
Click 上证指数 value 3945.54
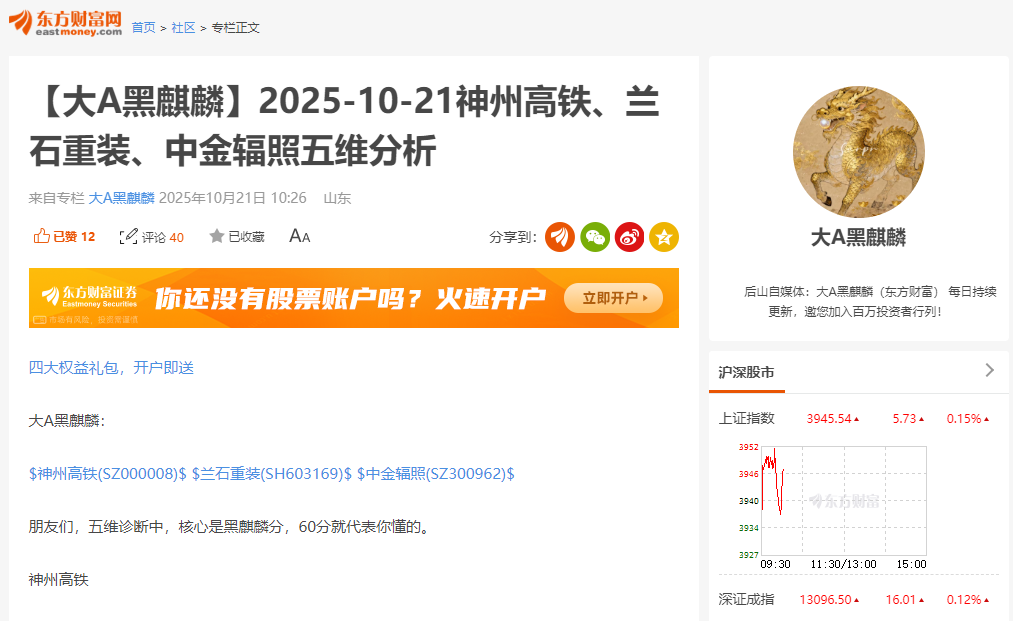[829, 419]
